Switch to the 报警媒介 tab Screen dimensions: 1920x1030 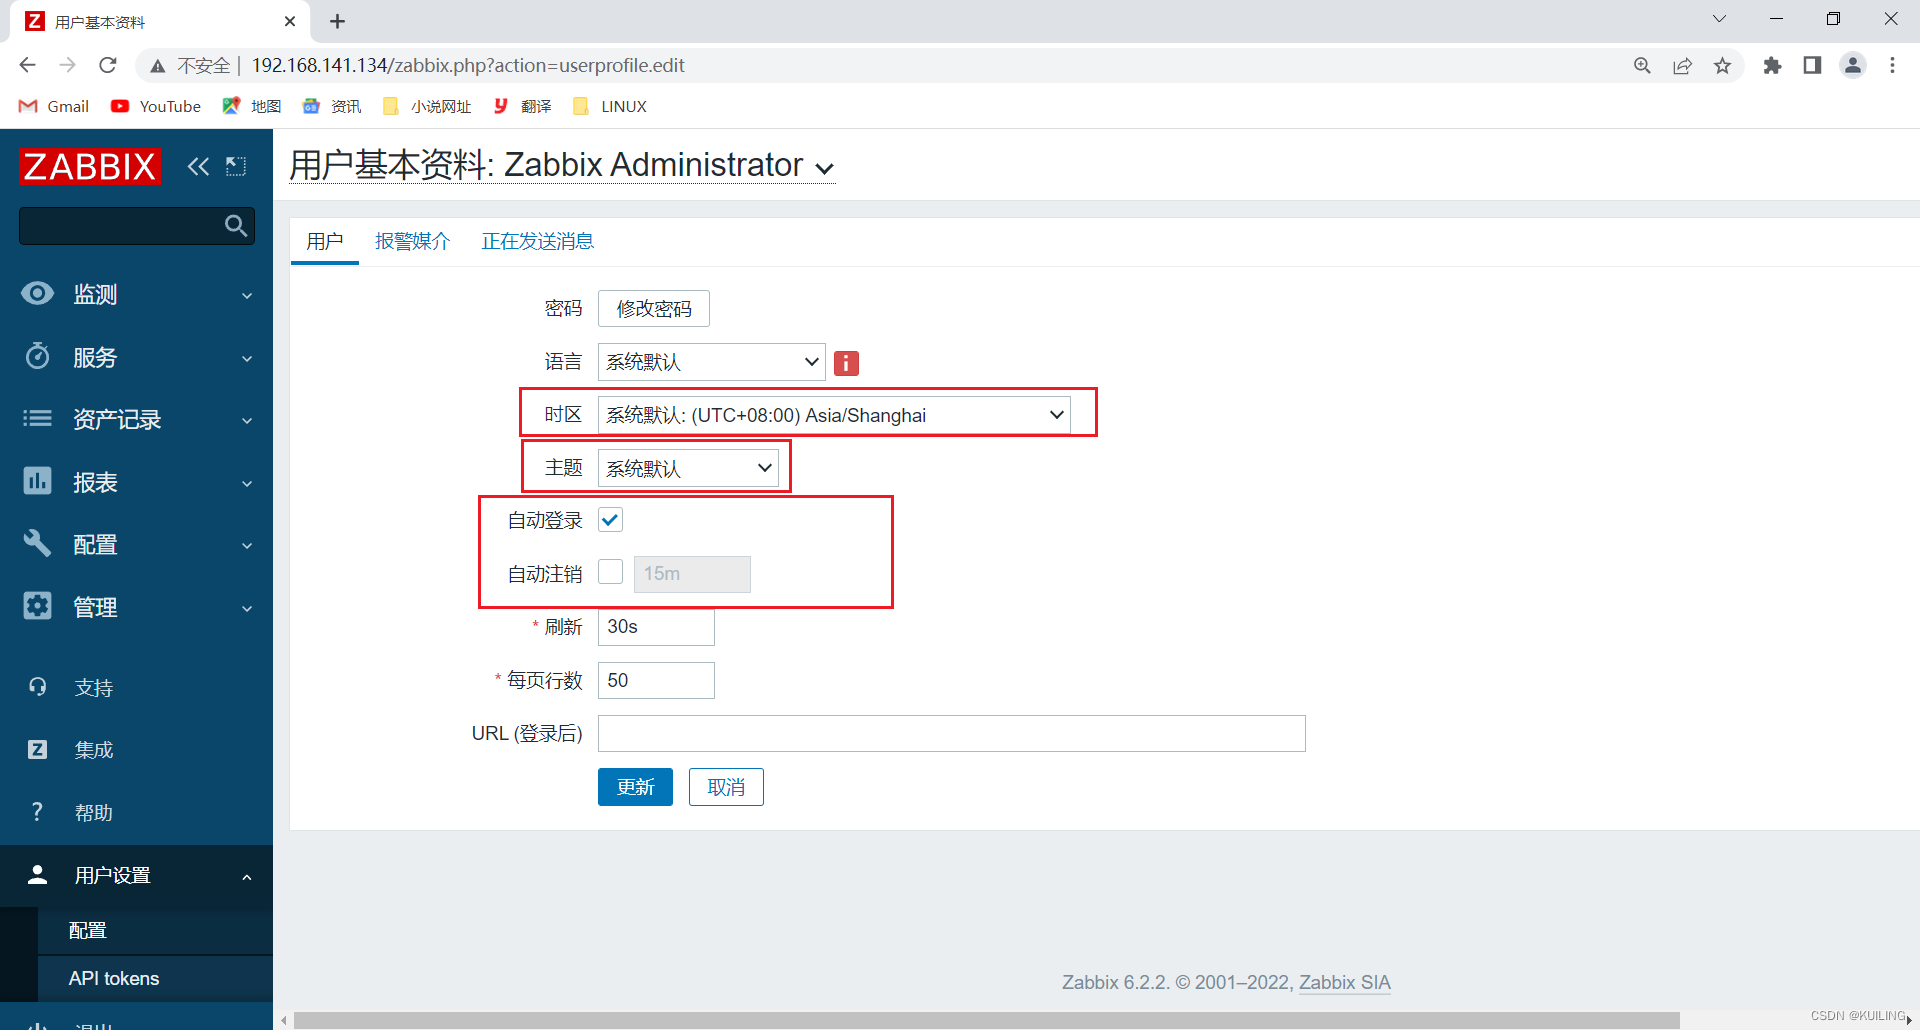coord(412,241)
